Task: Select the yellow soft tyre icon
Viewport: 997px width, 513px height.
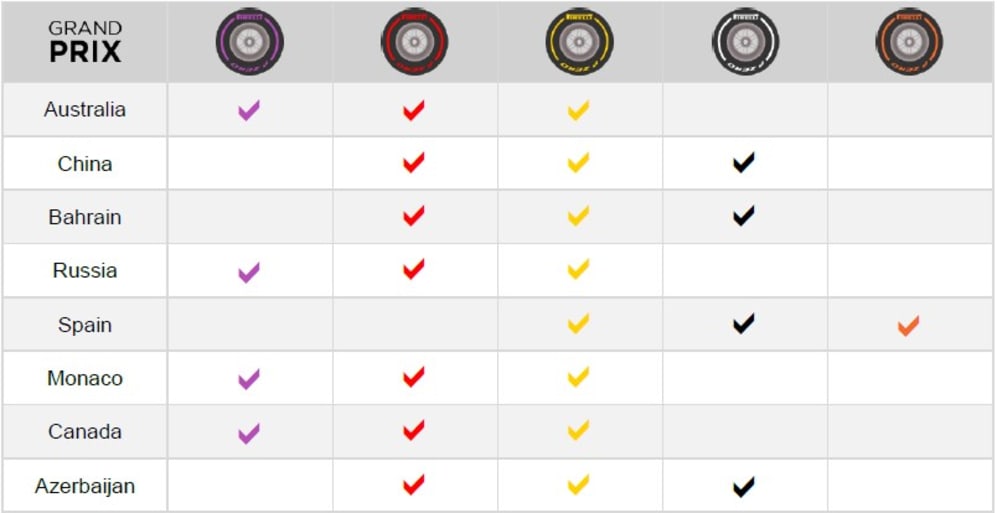Action: click(x=579, y=42)
